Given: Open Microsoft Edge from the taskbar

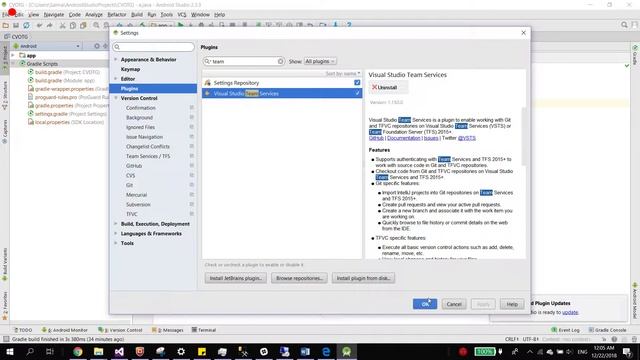Looking at the screenshot, I should click(326, 351).
